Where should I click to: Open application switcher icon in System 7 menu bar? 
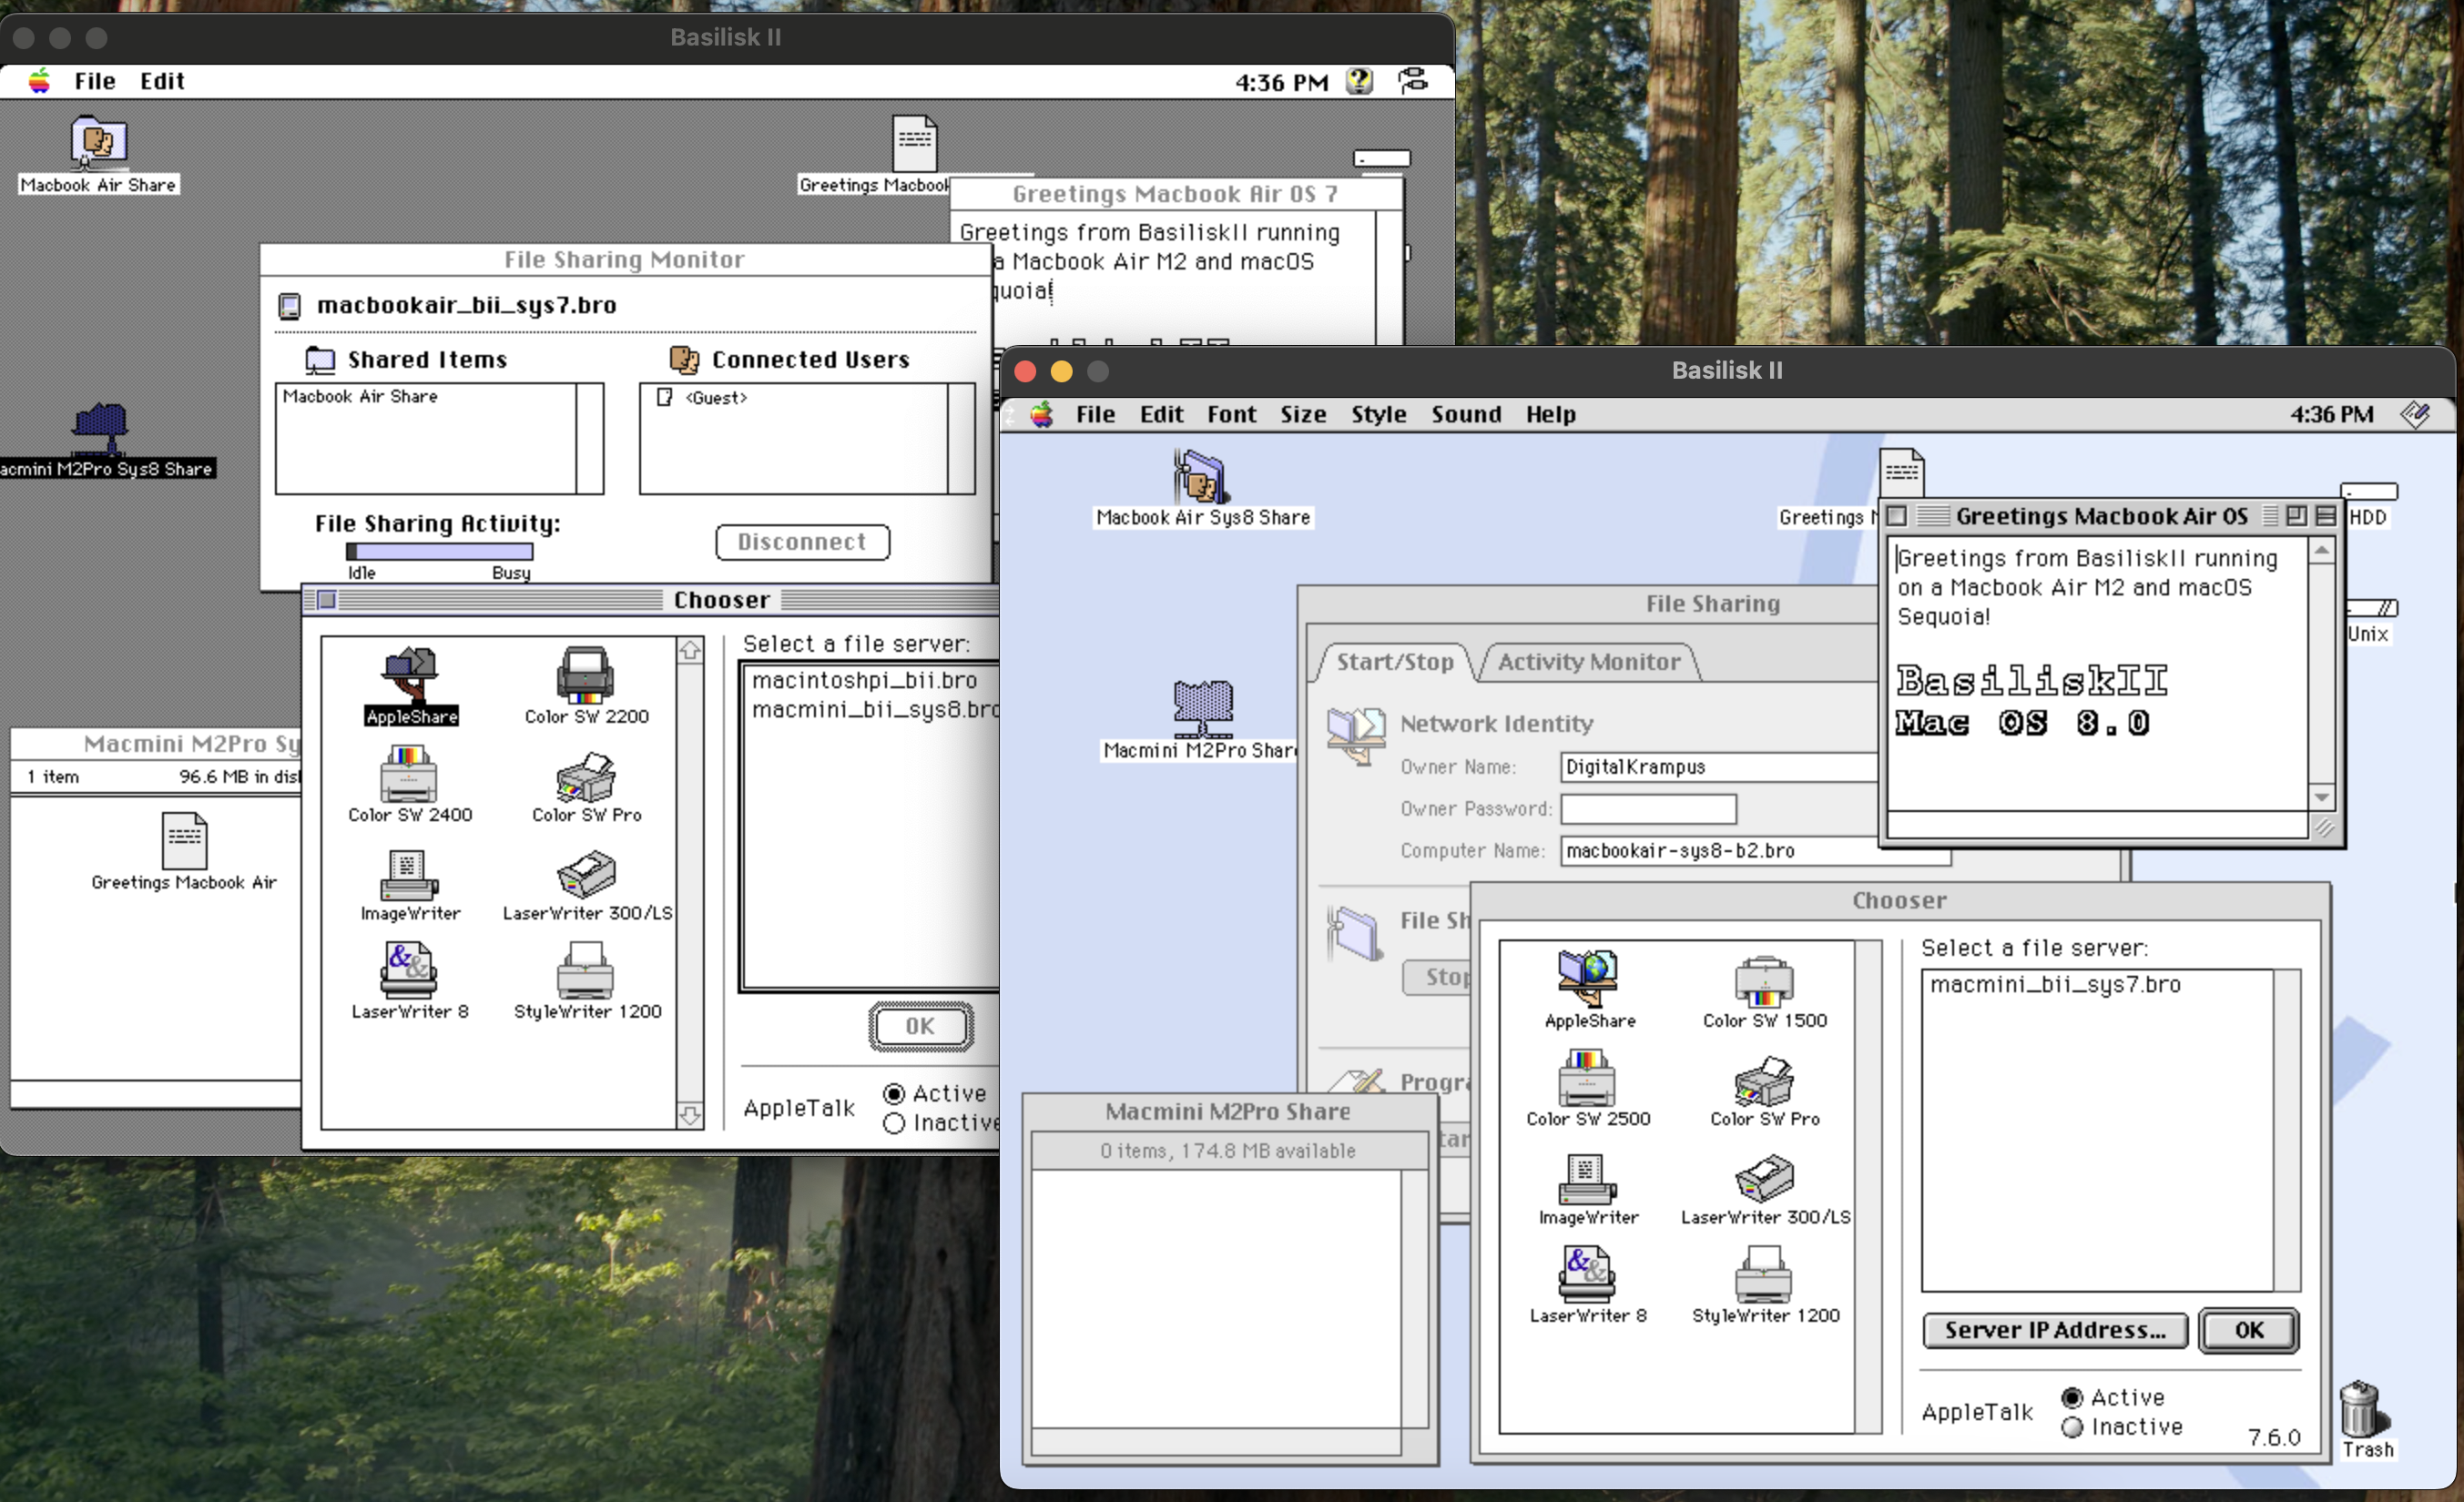pos(1413,81)
